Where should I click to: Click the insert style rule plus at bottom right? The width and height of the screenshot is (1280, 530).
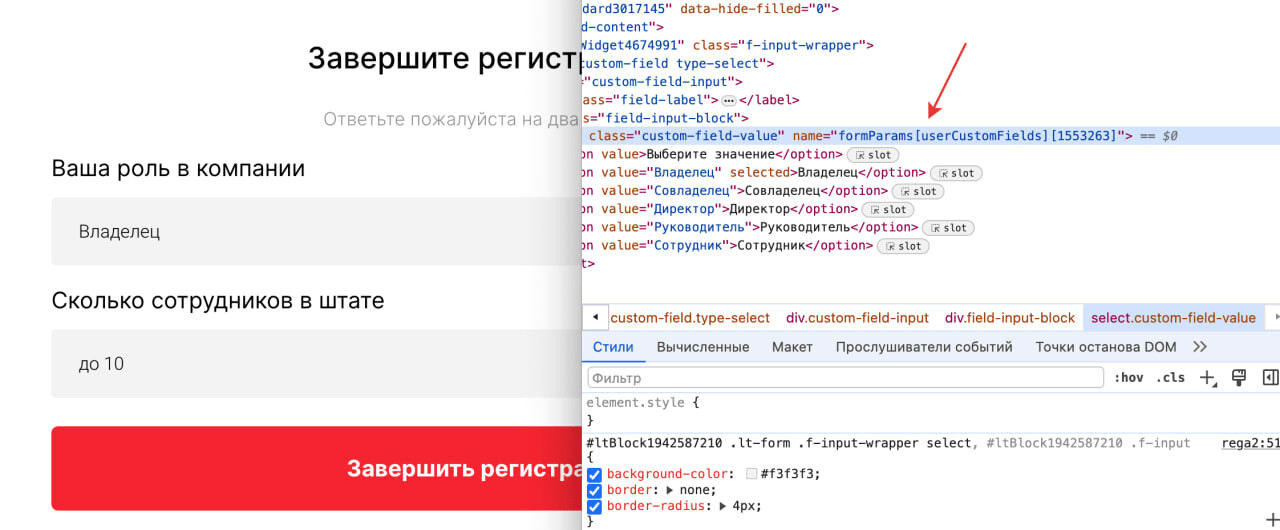[1271, 519]
